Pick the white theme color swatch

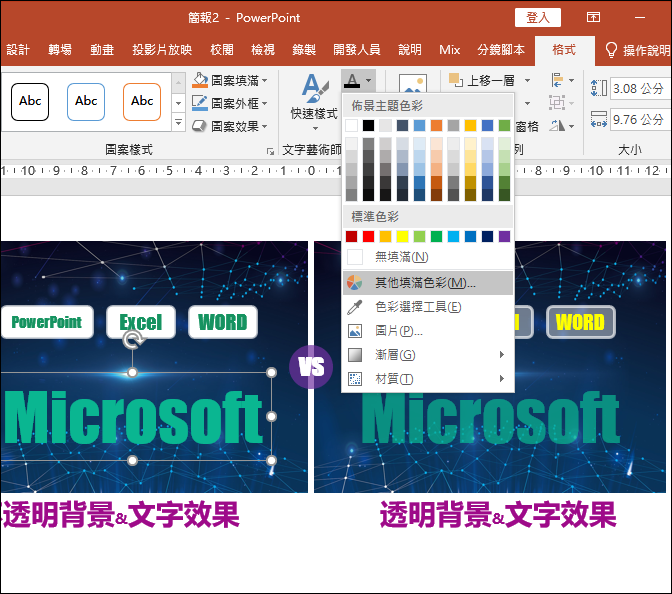tap(351, 126)
